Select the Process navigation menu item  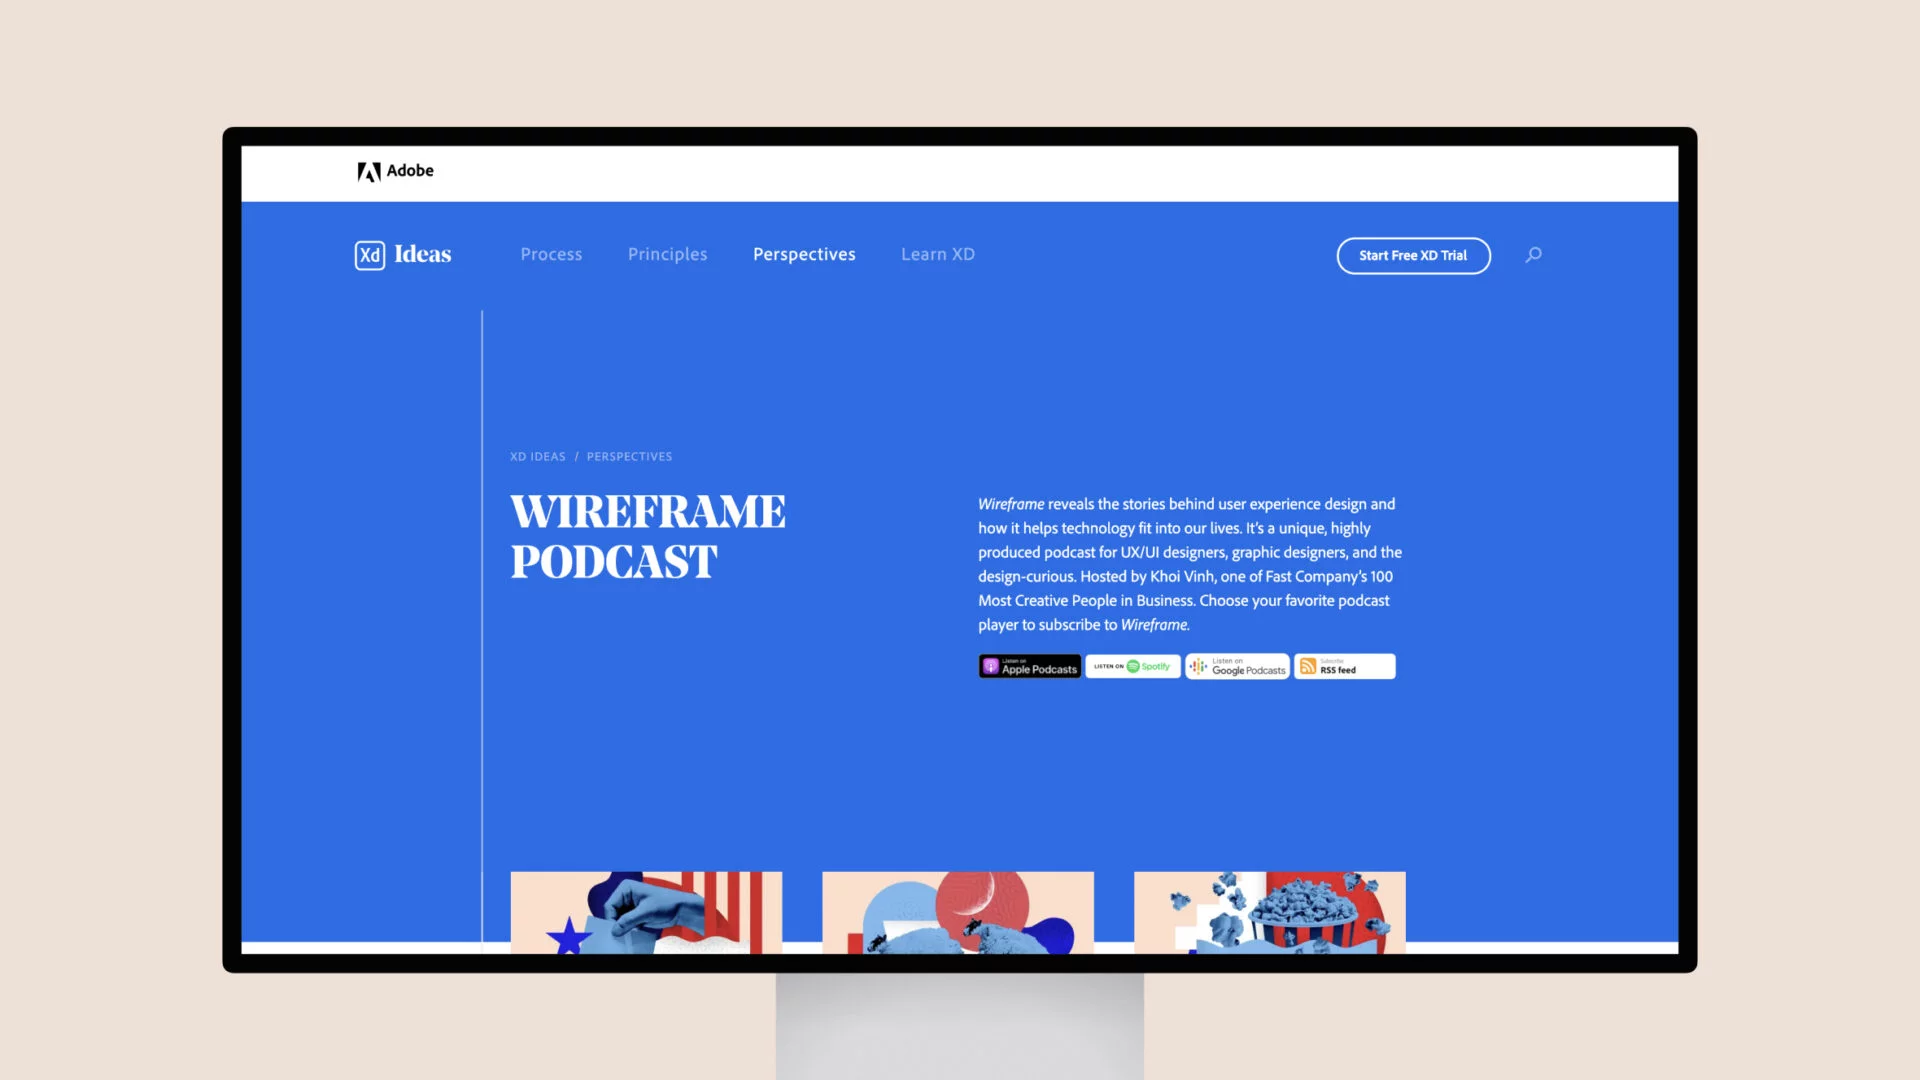551,253
